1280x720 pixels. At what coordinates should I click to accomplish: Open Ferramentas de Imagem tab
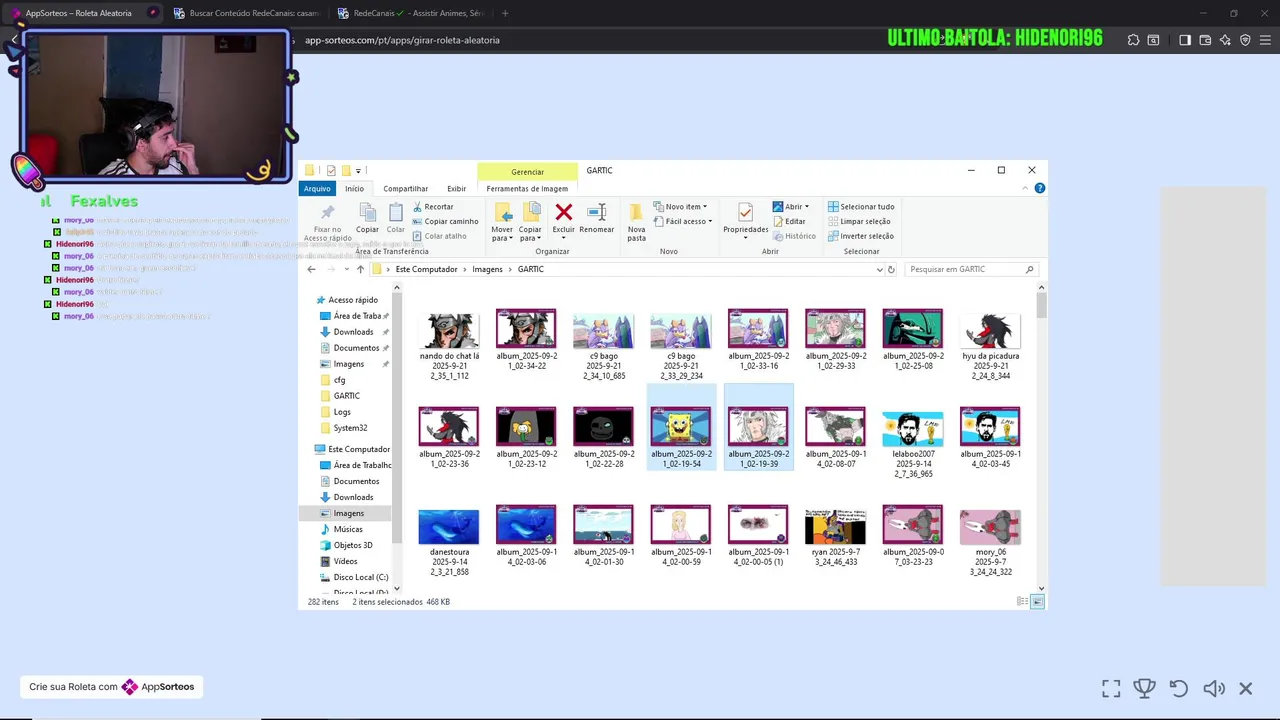click(527, 188)
